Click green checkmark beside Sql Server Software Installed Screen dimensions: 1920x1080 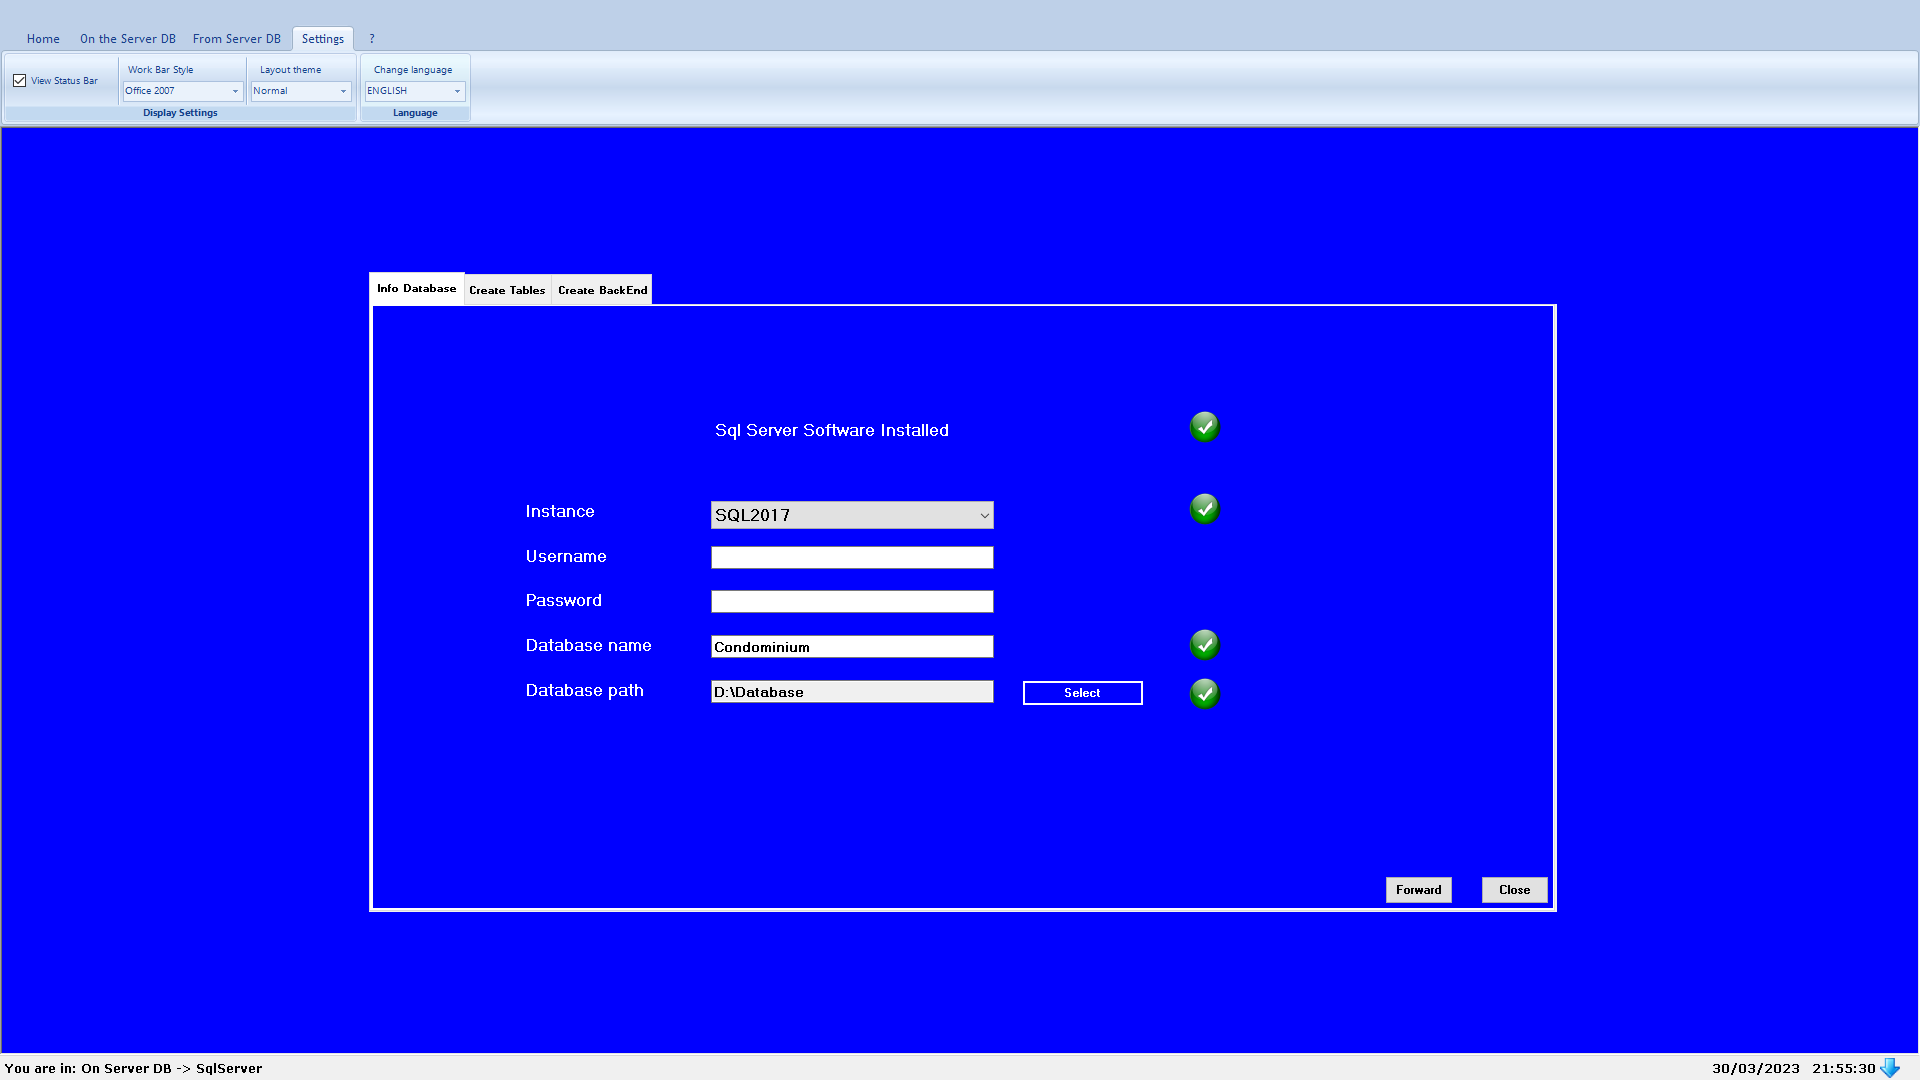click(1204, 427)
